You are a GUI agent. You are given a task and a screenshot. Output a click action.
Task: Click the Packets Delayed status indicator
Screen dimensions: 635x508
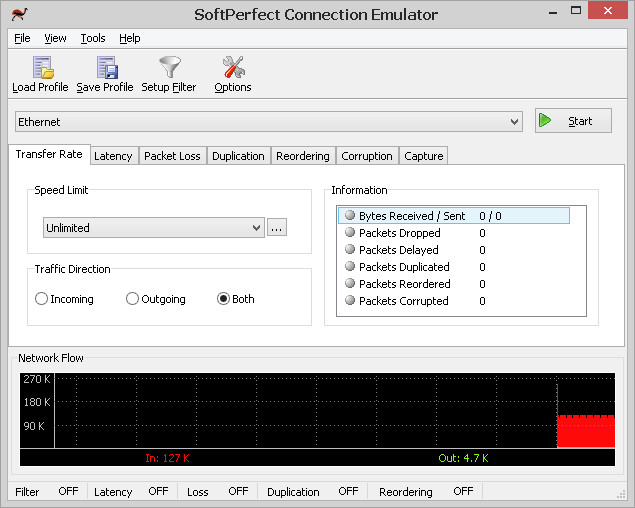point(350,249)
